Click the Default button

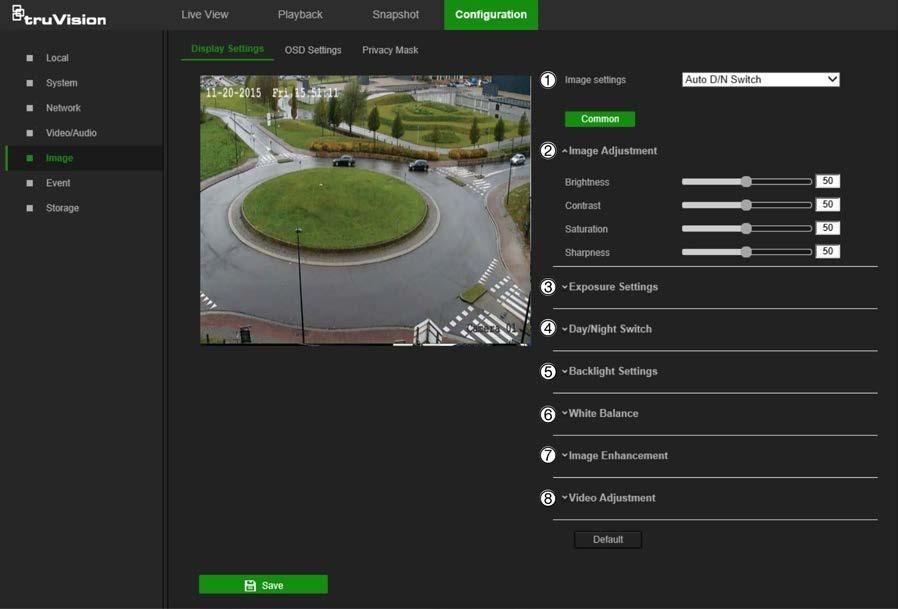(608, 540)
